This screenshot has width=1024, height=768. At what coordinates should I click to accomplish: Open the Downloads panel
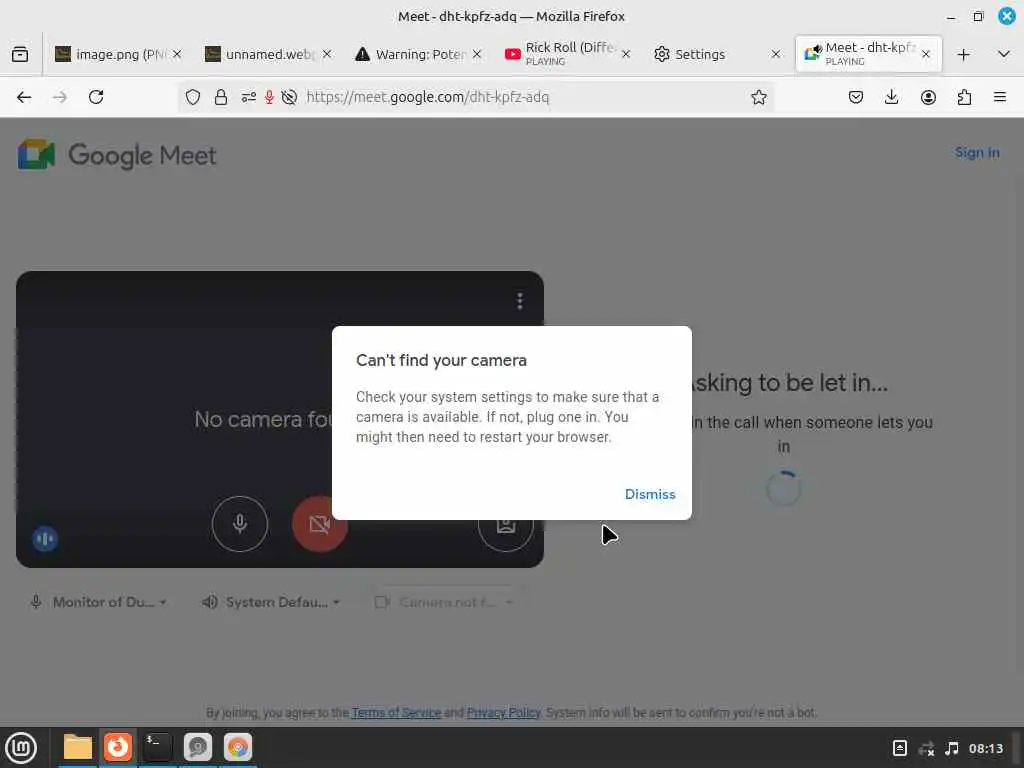pyautogui.click(x=891, y=97)
